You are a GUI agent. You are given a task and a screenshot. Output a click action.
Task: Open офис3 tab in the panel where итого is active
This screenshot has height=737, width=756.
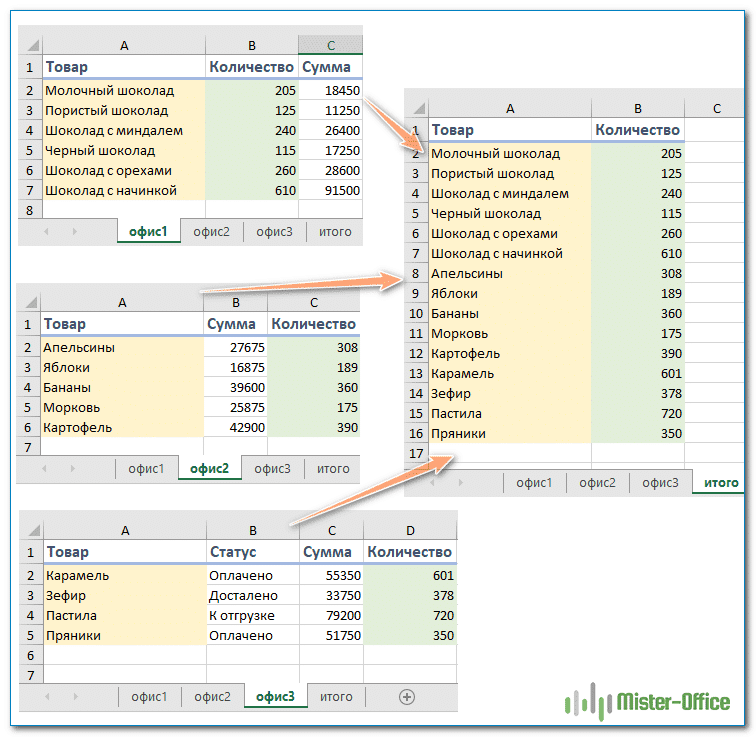click(x=661, y=482)
